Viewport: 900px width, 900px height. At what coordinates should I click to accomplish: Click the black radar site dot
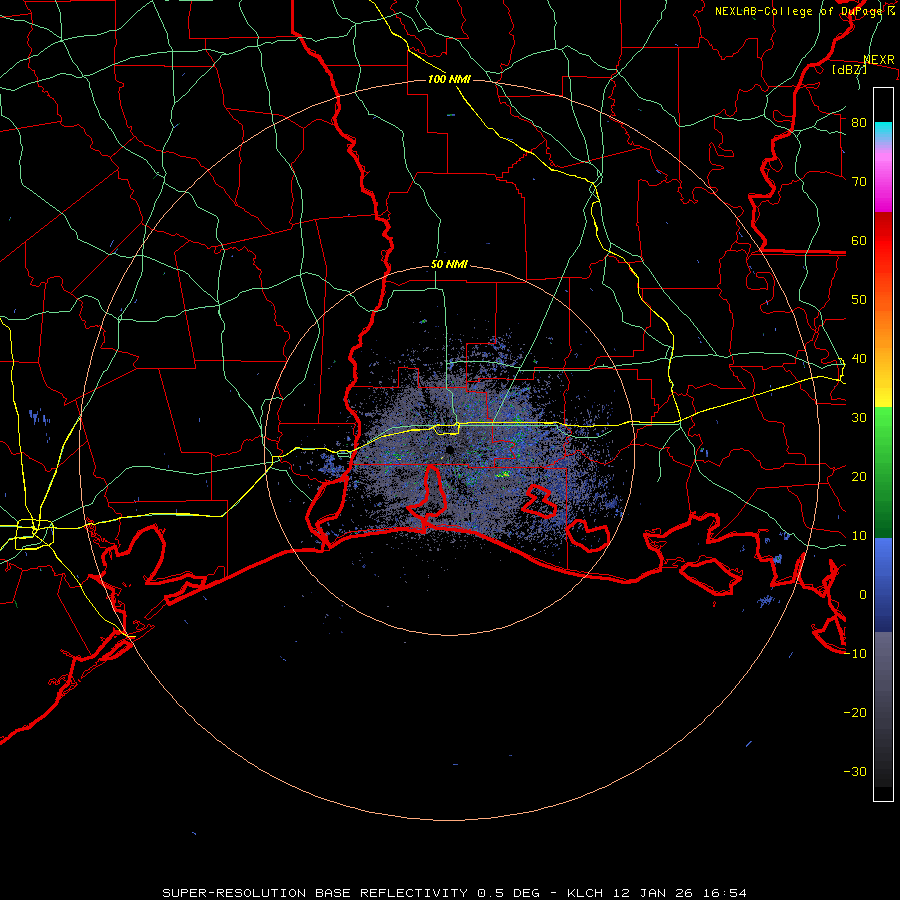click(449, 449)
